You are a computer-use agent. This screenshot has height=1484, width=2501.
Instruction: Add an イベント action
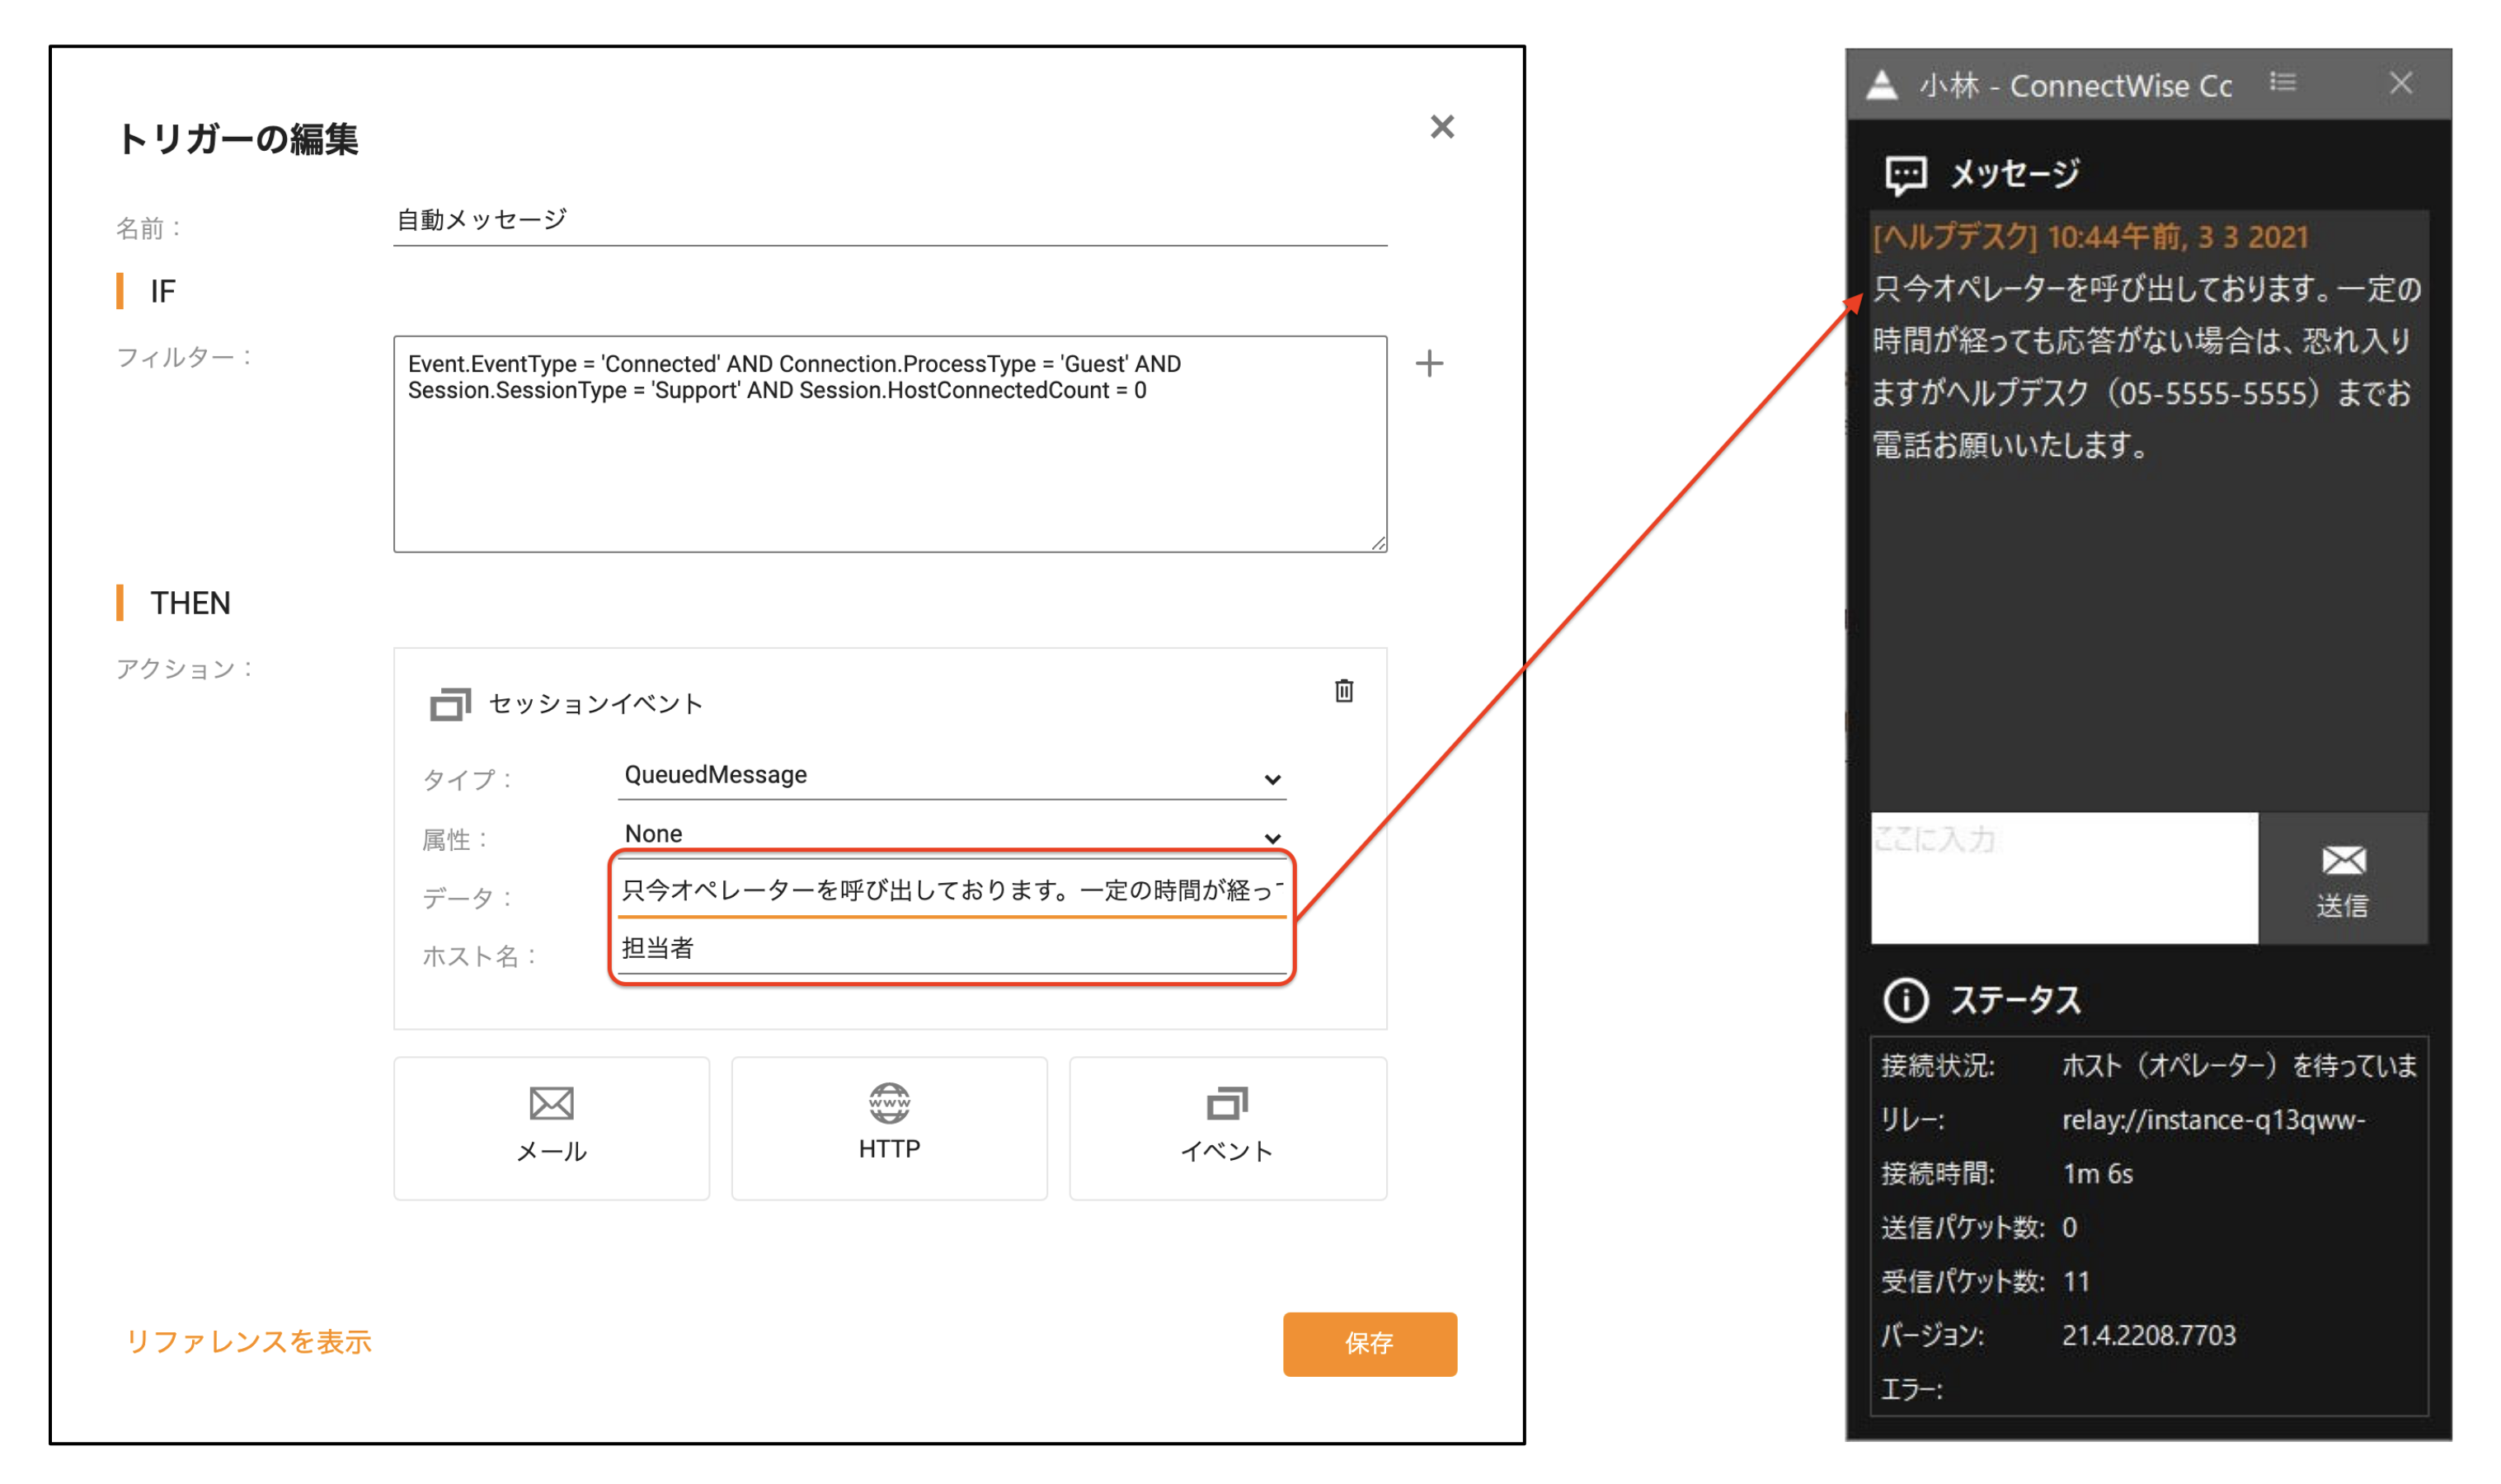(x=1227, y=1128)
